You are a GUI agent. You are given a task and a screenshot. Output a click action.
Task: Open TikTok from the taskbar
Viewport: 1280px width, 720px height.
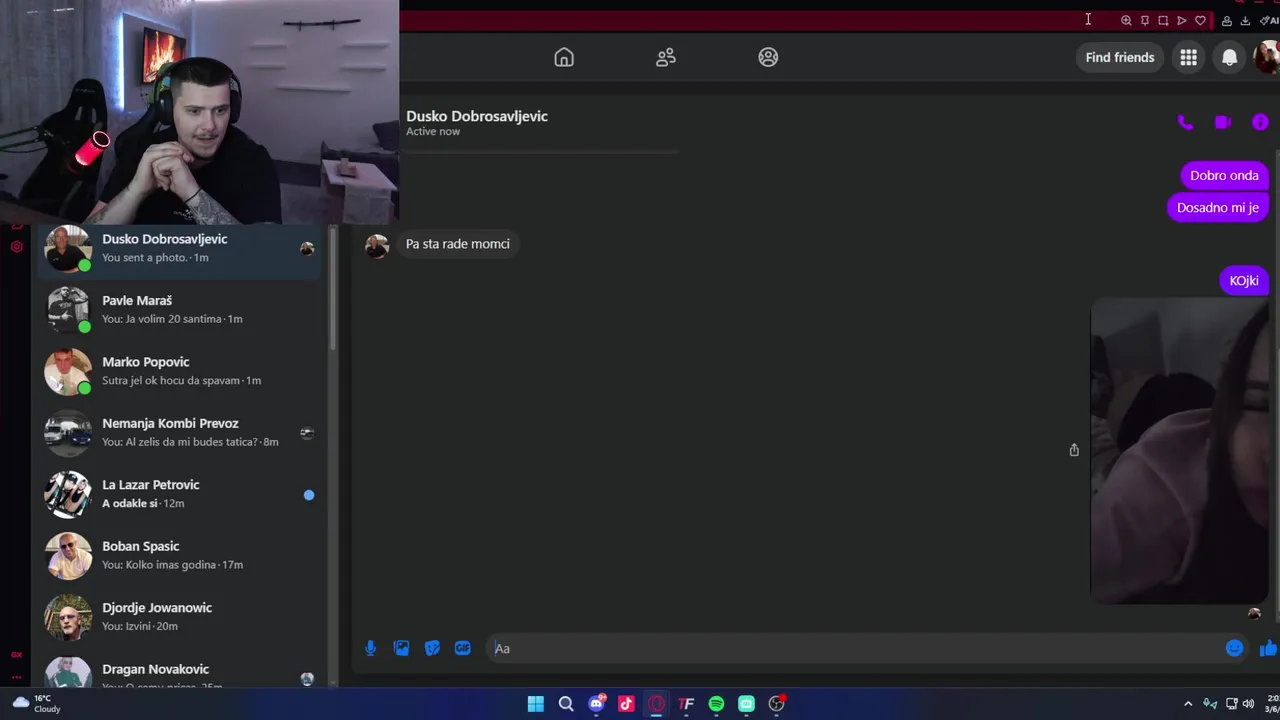pos(626,704)
